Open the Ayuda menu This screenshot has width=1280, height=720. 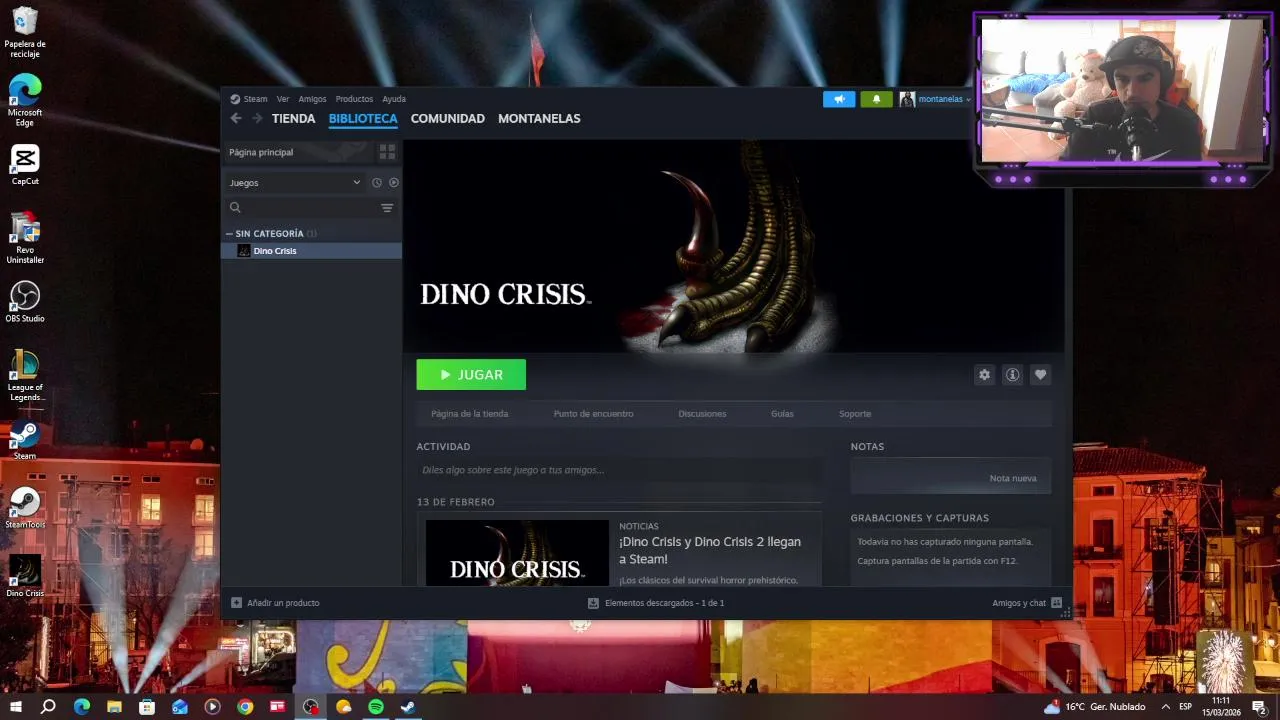[x=394, y=99]
